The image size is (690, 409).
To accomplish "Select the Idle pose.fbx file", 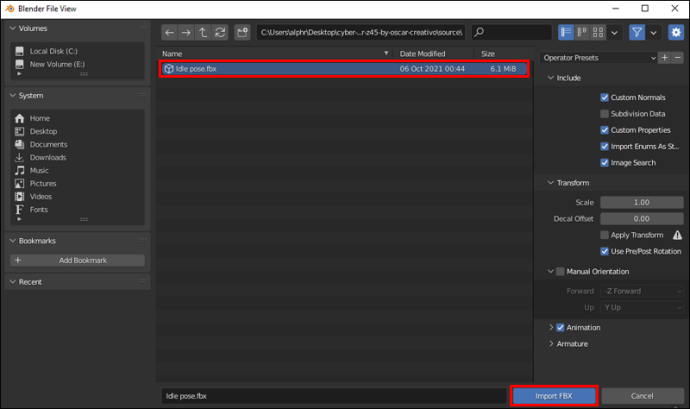I will (x=344, y=69).
